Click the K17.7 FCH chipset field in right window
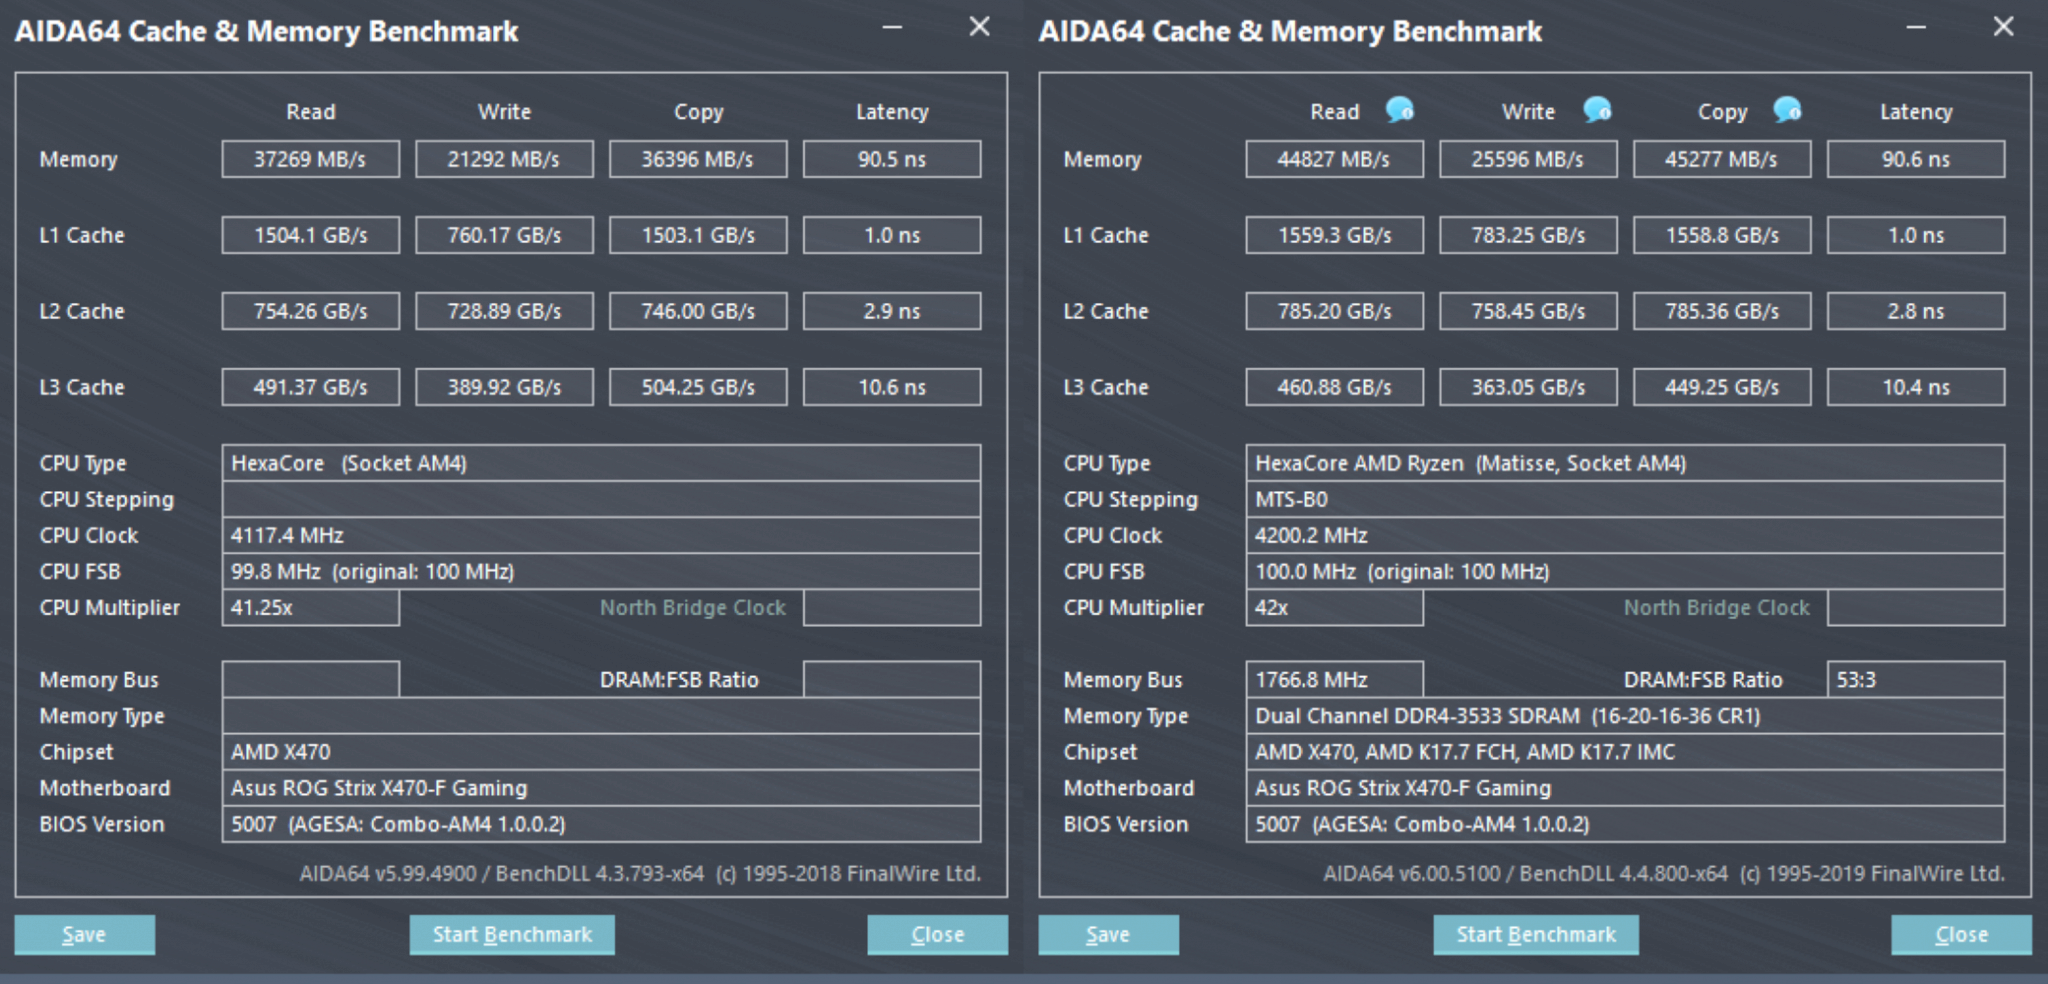This screenshot has width=2048, height=984. (x=1625, y=752)
